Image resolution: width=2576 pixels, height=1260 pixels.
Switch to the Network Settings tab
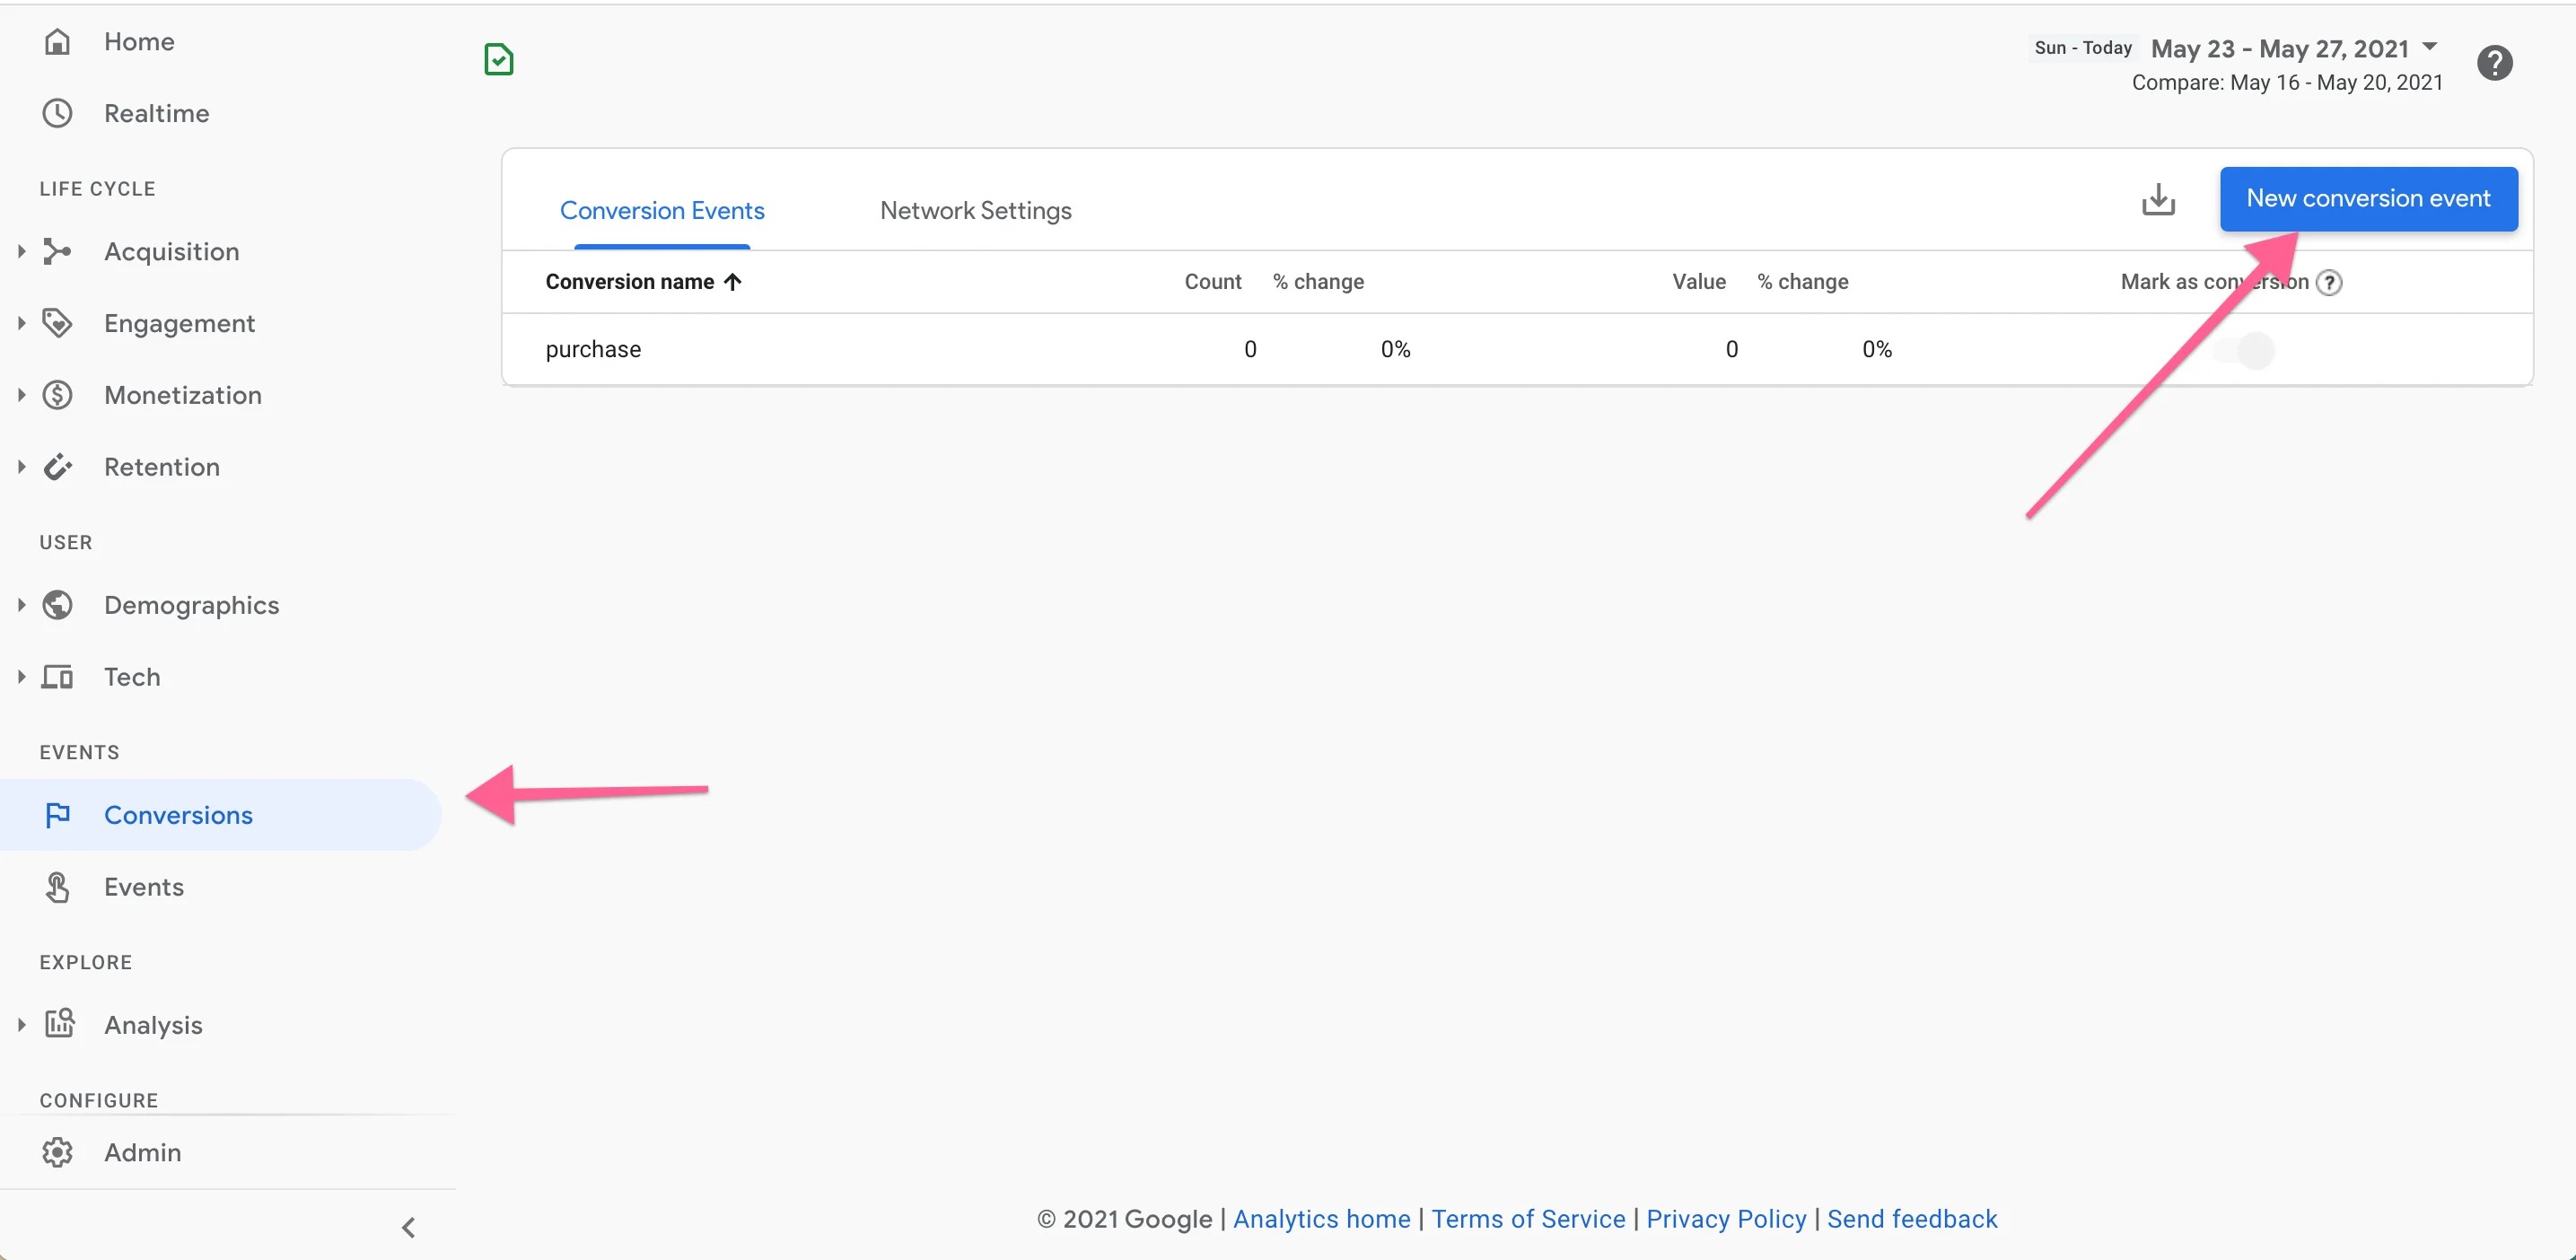point(975,210)
